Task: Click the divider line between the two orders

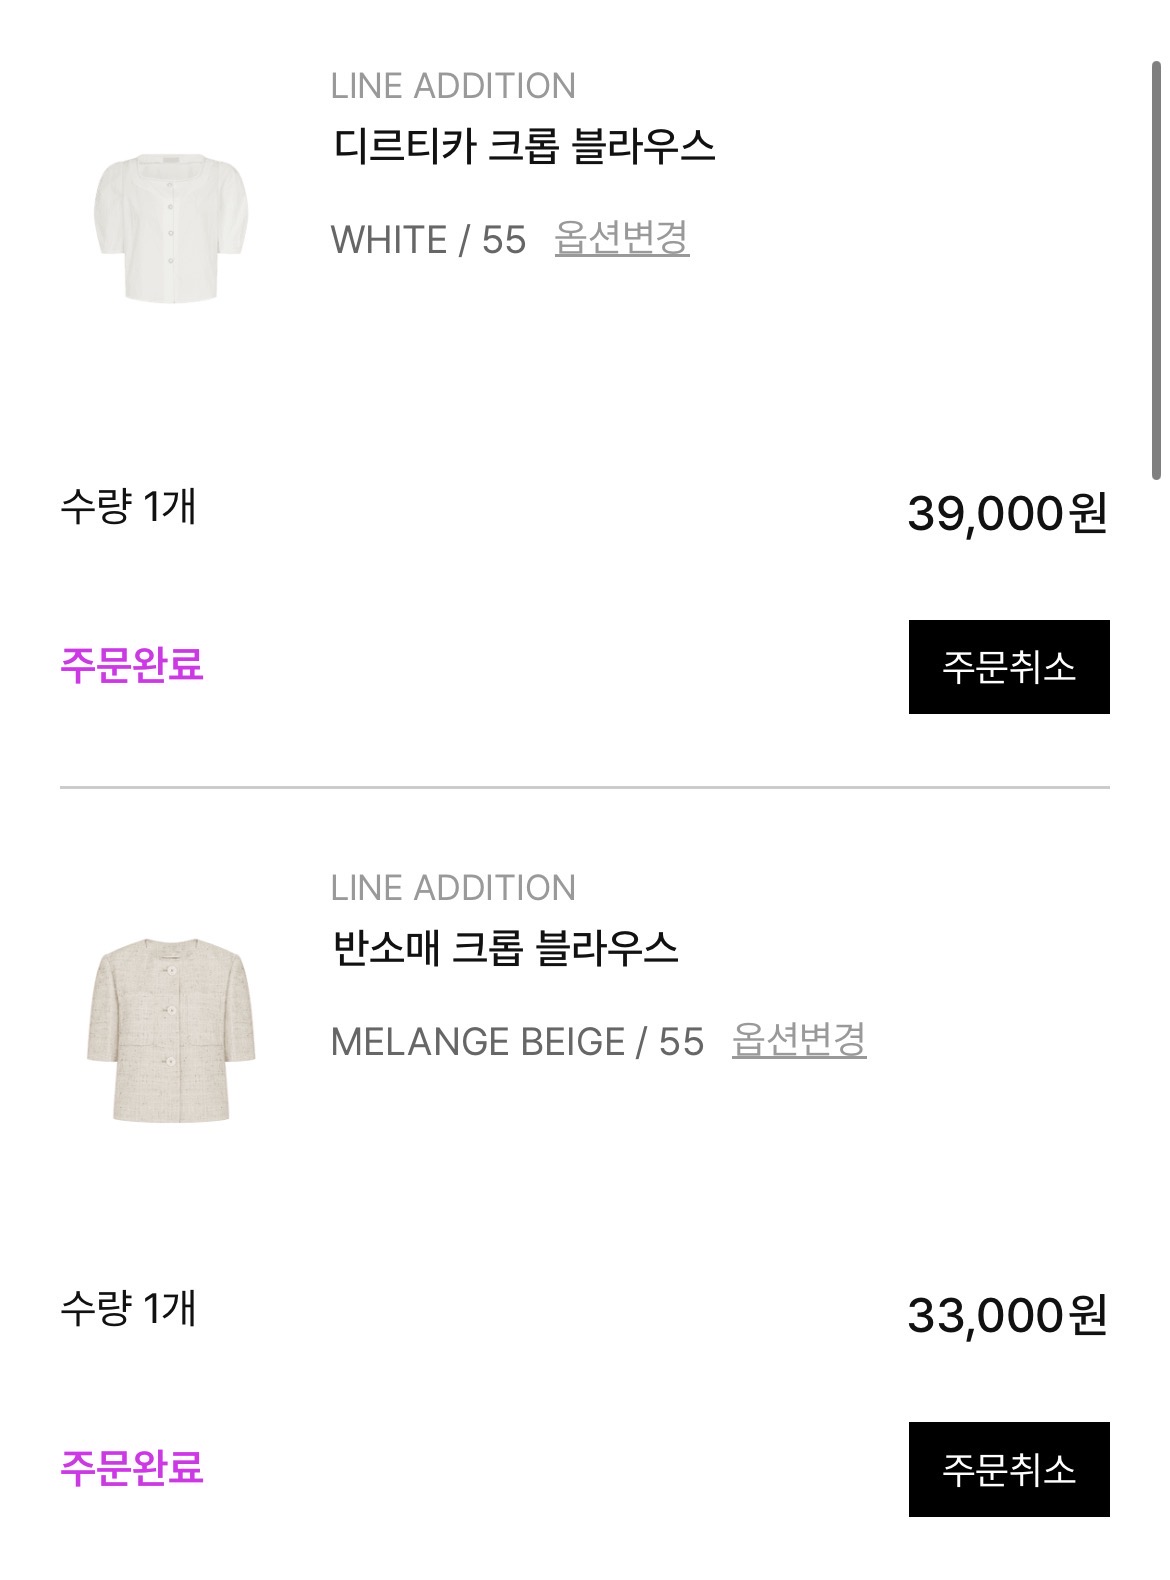Action: [x=585, y=788]
